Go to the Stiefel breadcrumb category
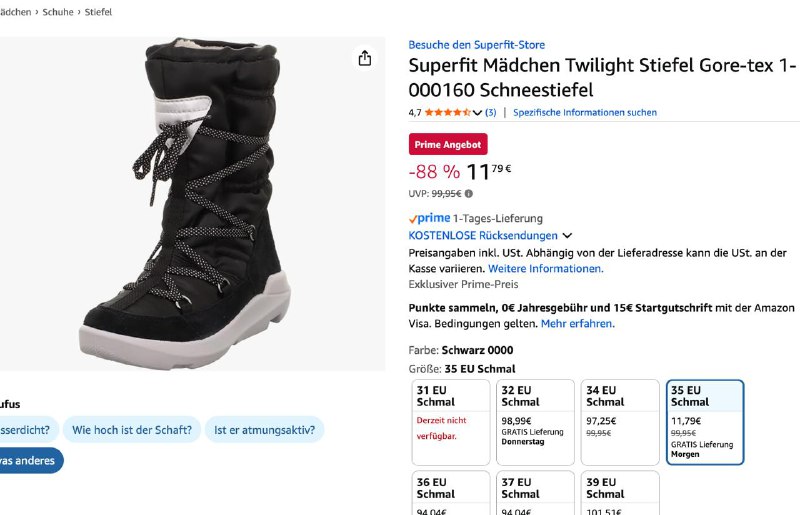 pos(98,12)
